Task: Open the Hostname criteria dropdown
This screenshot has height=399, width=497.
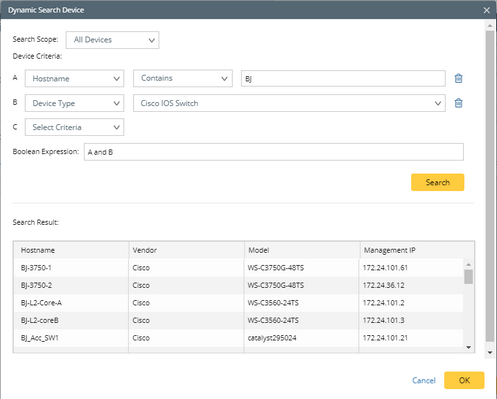Action: click(74, 79)
